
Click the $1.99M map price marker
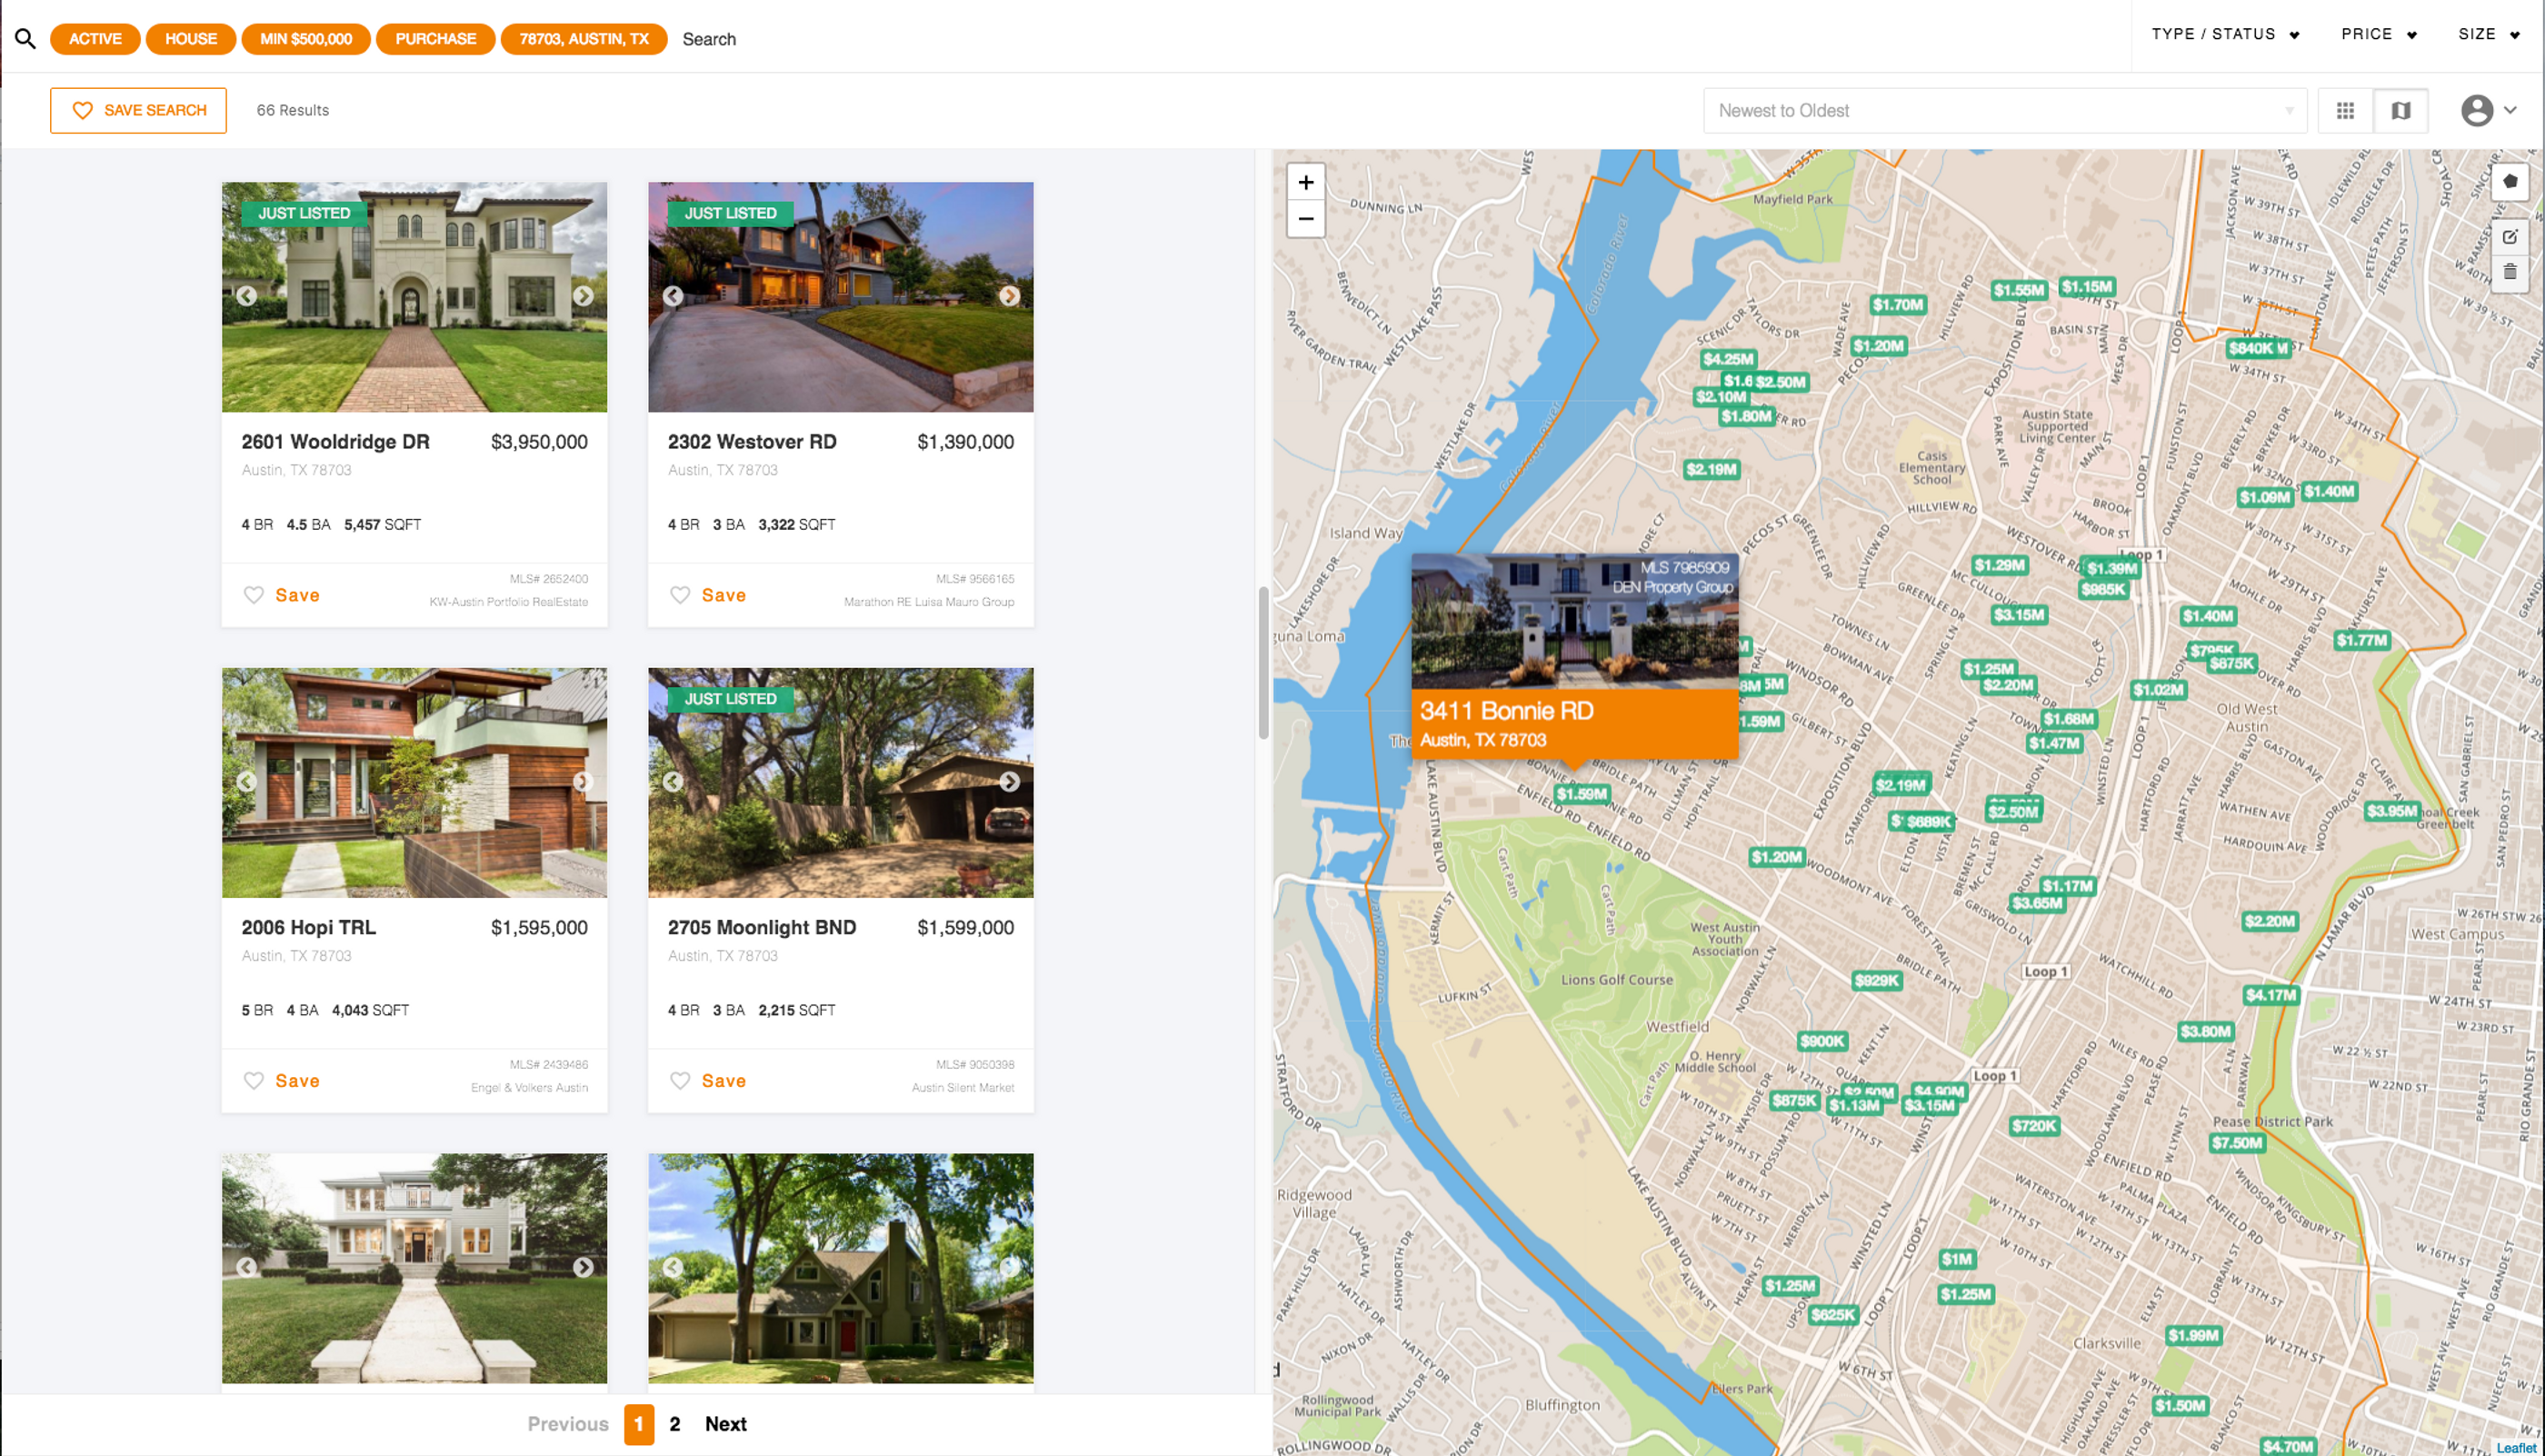(2193, 1336)
